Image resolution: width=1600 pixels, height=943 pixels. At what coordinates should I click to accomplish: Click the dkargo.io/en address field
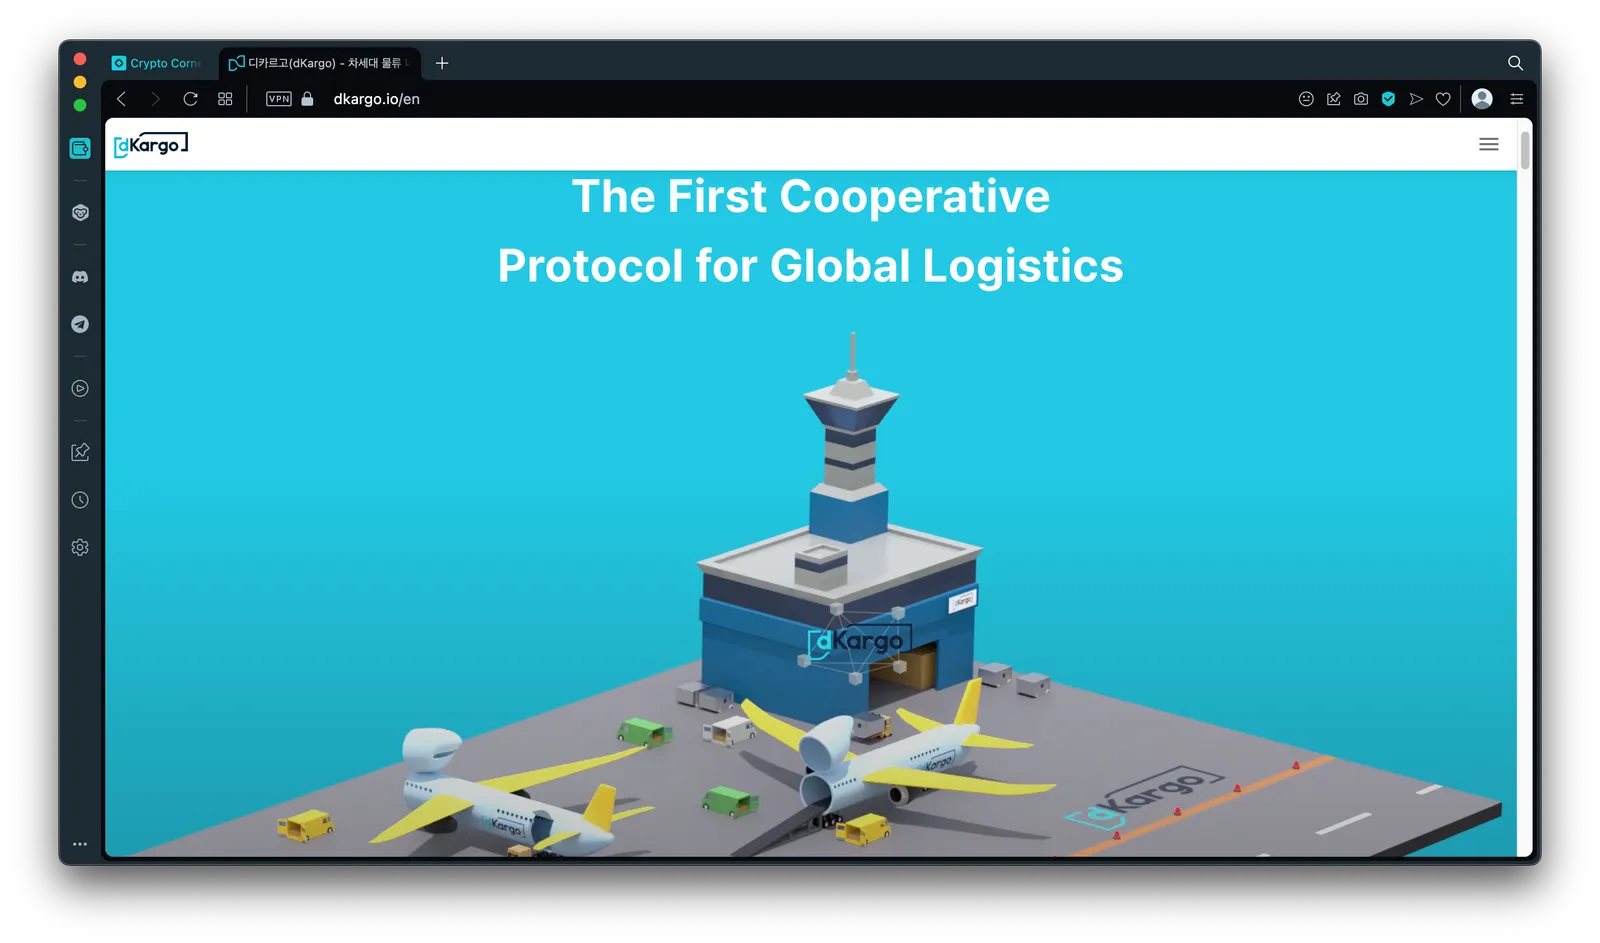pyautogui.click(x=376, y=99)
